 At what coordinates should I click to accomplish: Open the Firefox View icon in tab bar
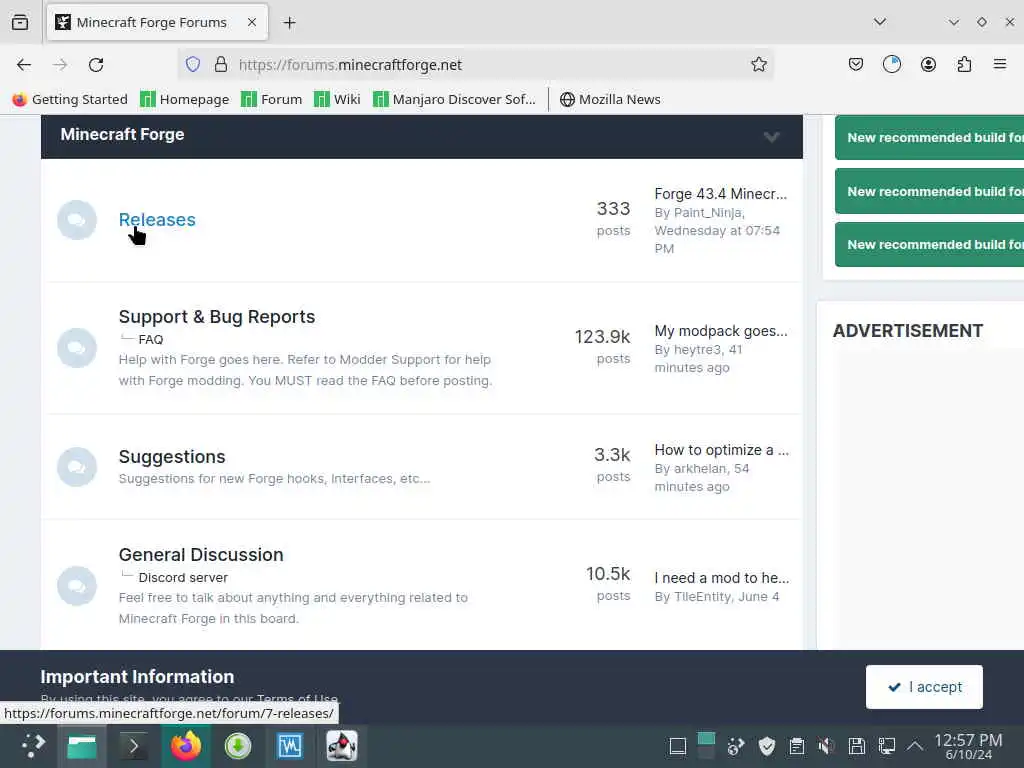(20, 22)
